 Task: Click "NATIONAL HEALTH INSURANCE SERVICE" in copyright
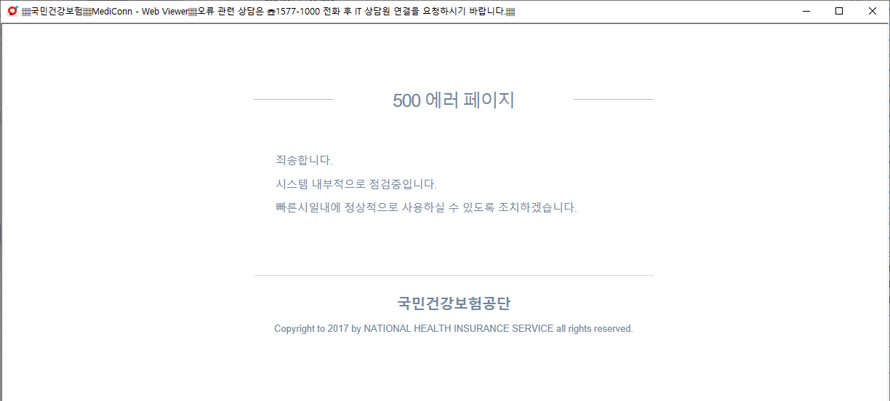[x=458, y=329]
